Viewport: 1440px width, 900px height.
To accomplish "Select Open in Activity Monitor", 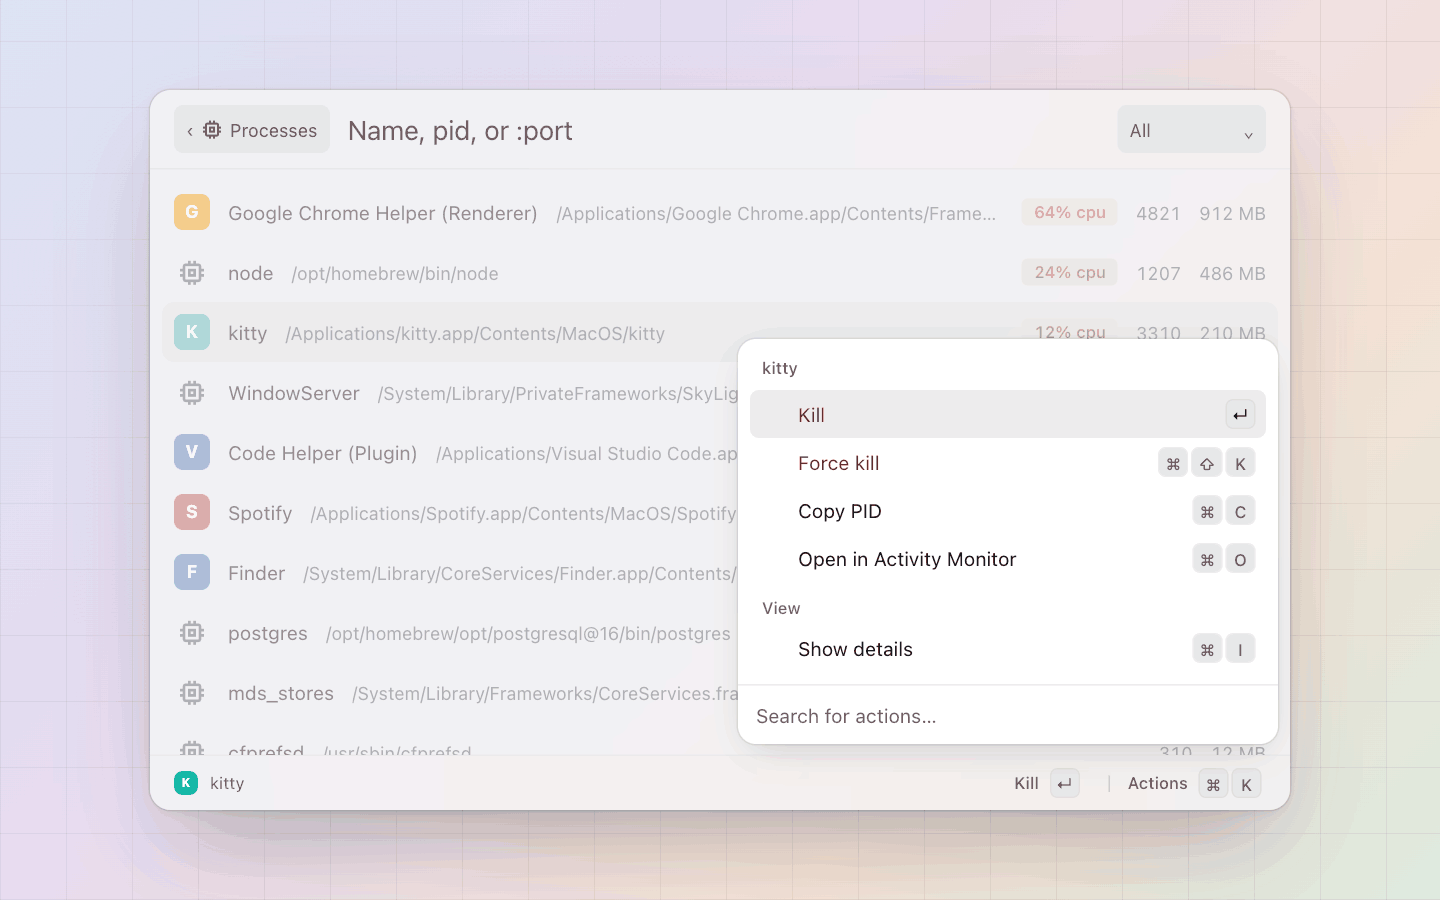I will tap(1008, 559).
